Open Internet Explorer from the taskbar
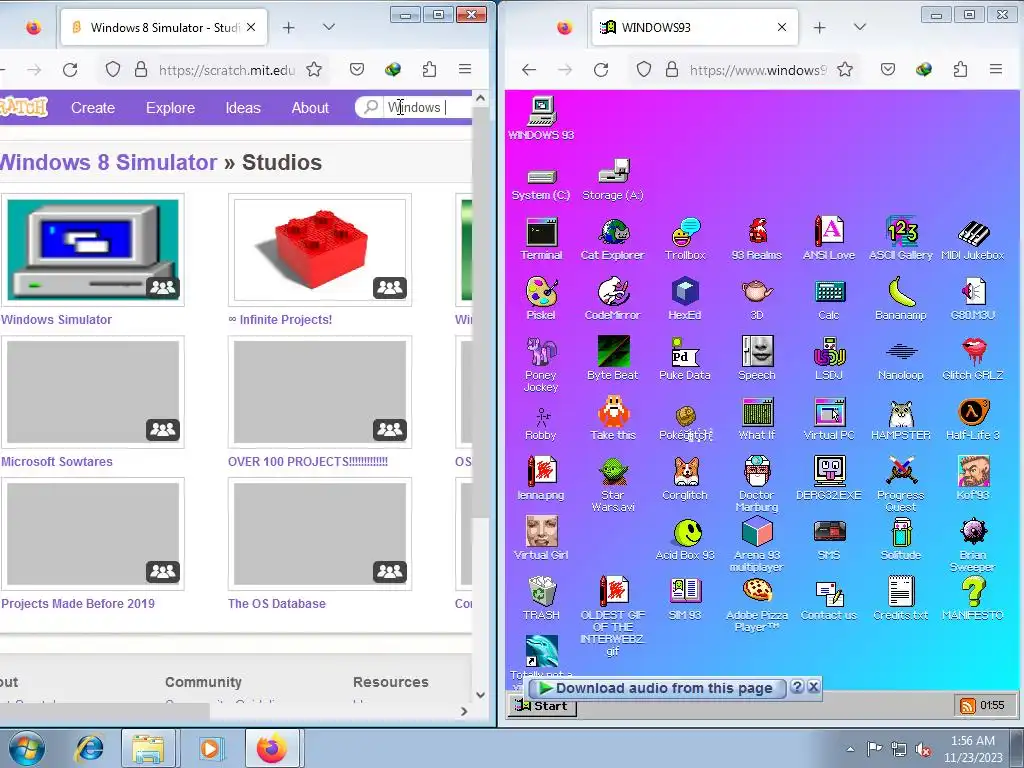 (89, 748)
